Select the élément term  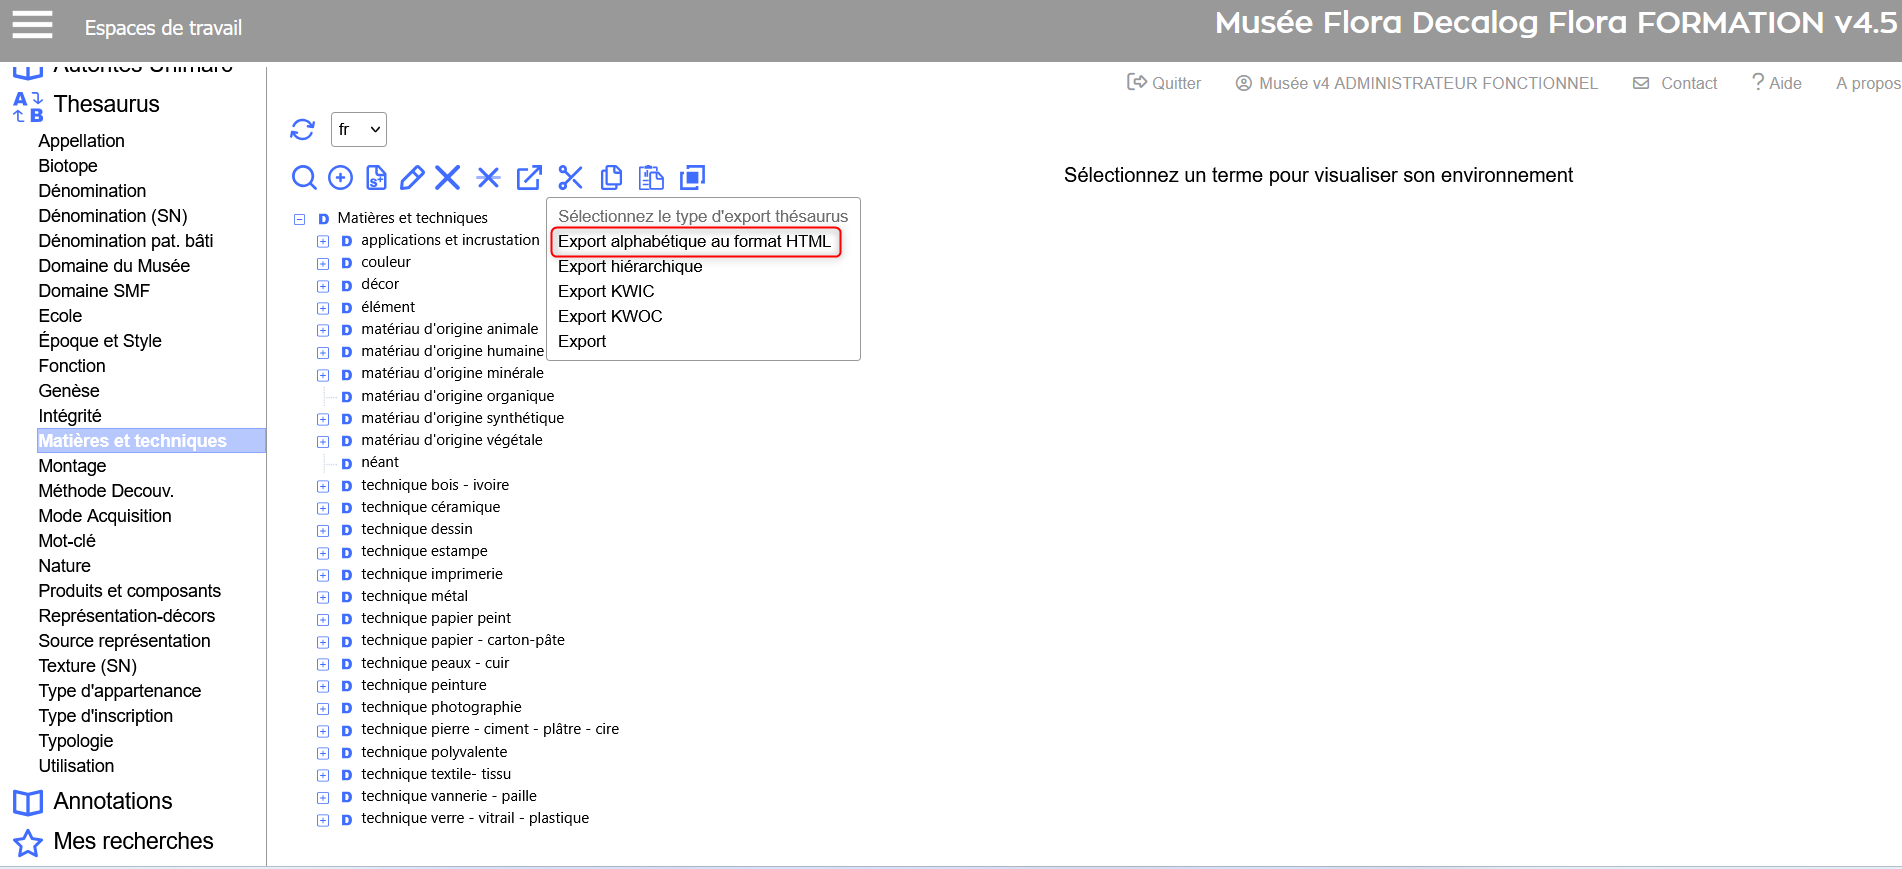tap(388, 307)
